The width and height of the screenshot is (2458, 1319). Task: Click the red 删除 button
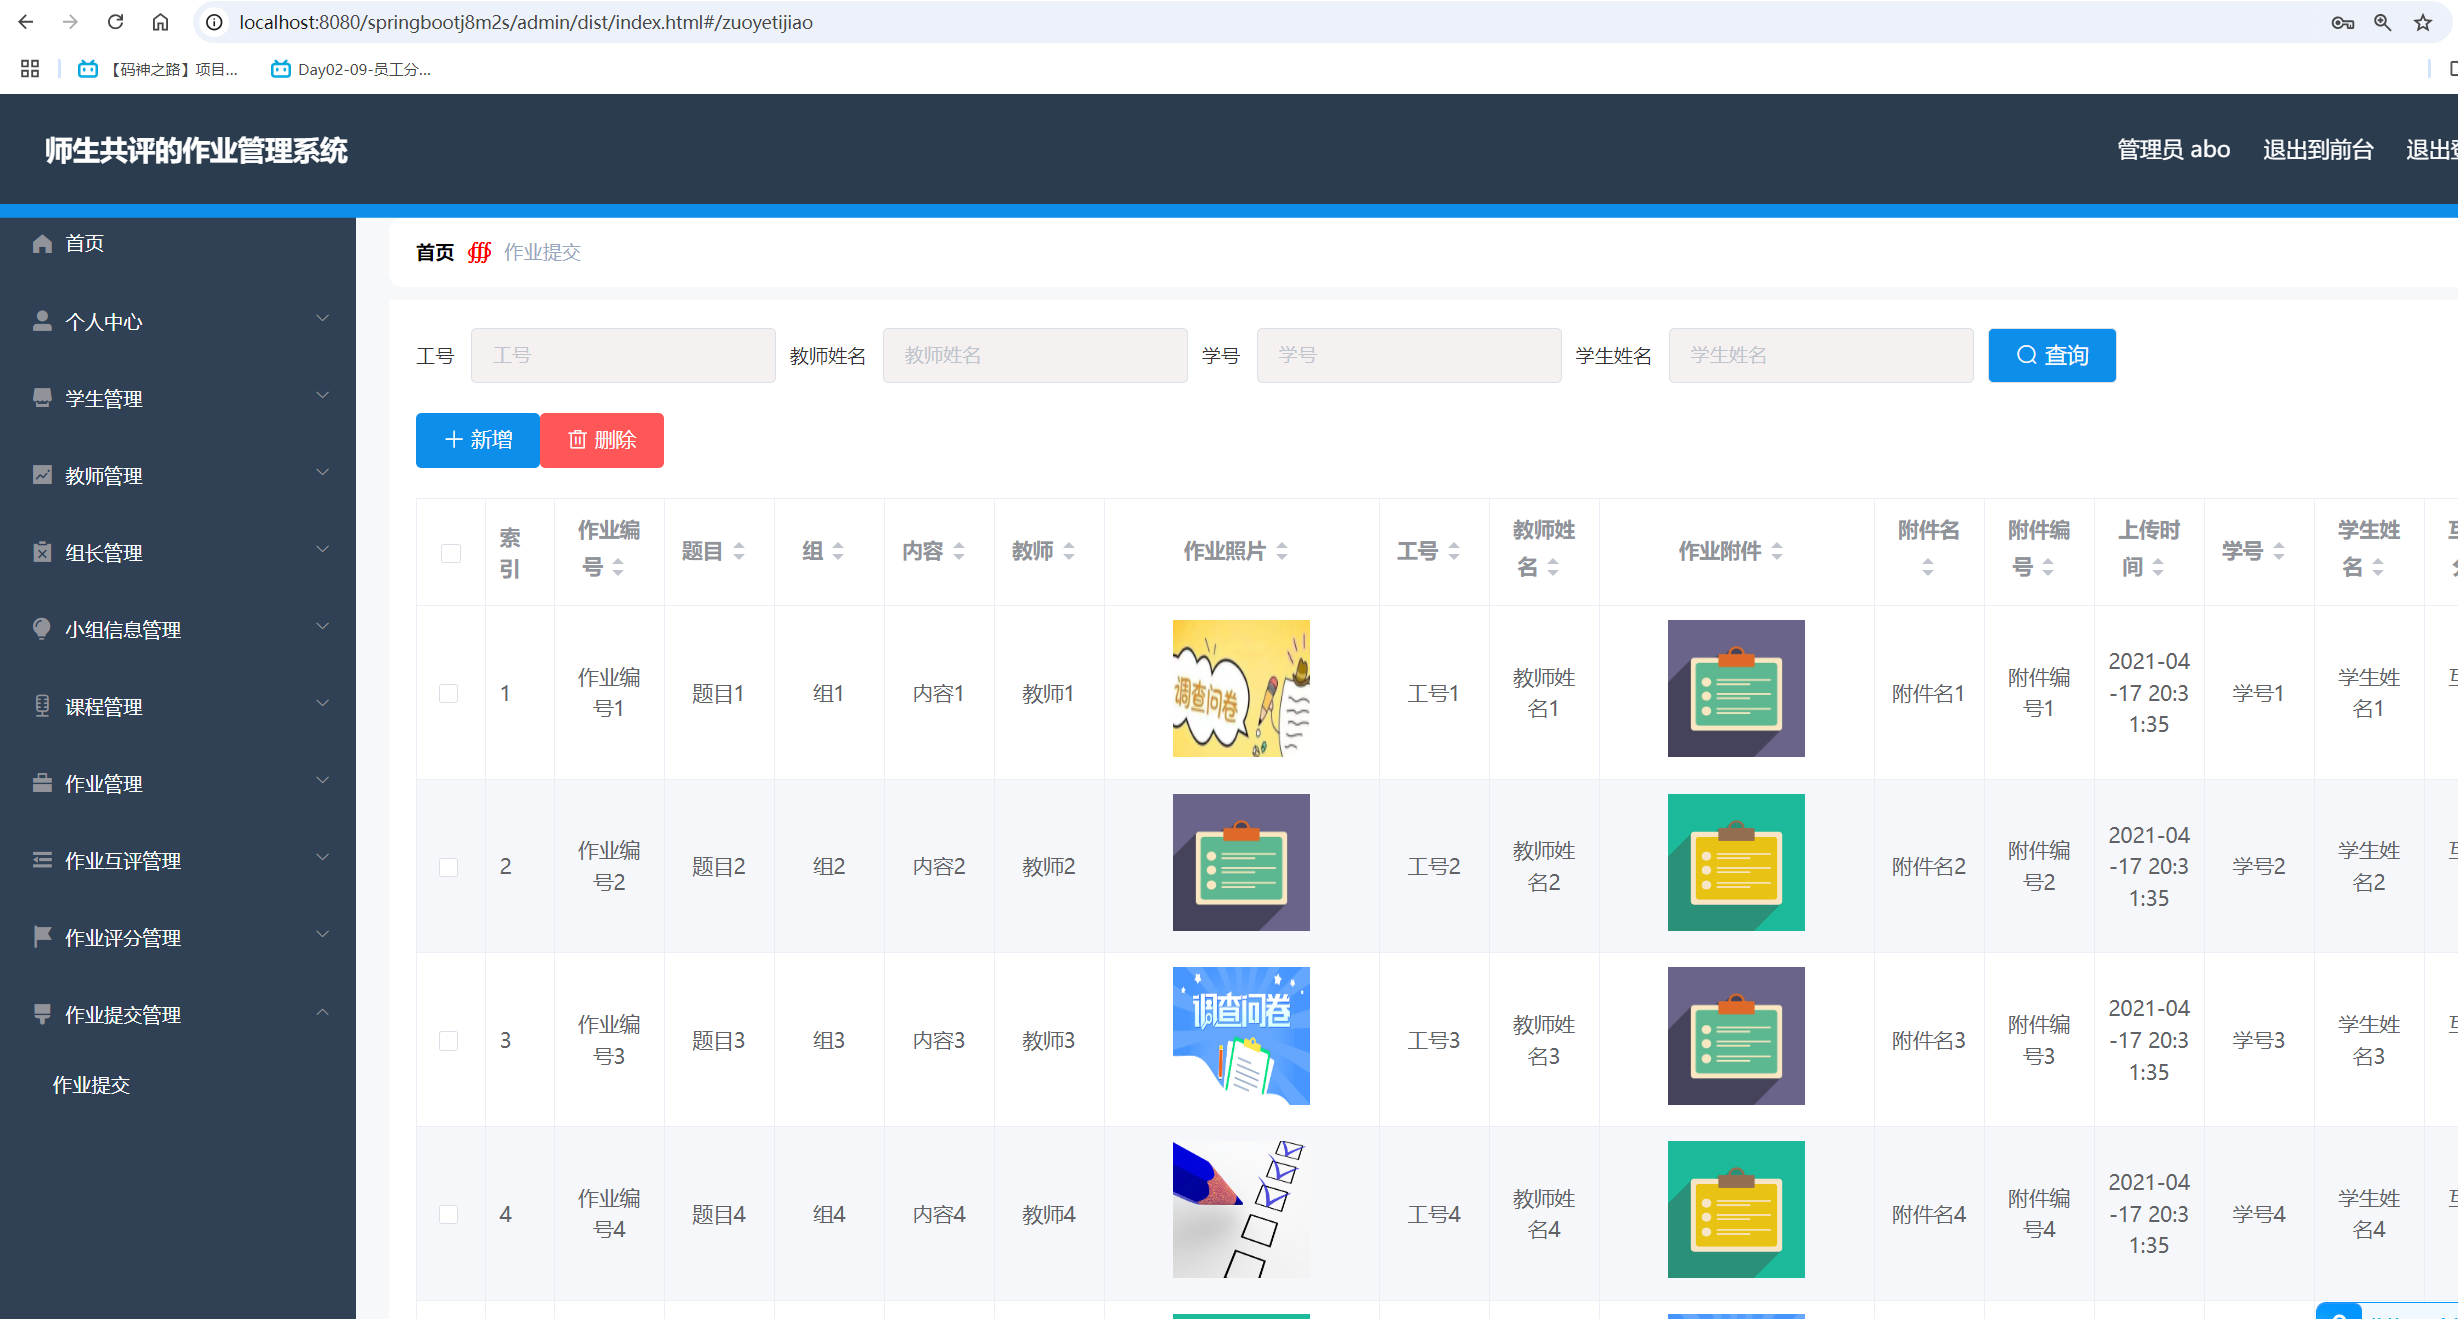point(602,440)
